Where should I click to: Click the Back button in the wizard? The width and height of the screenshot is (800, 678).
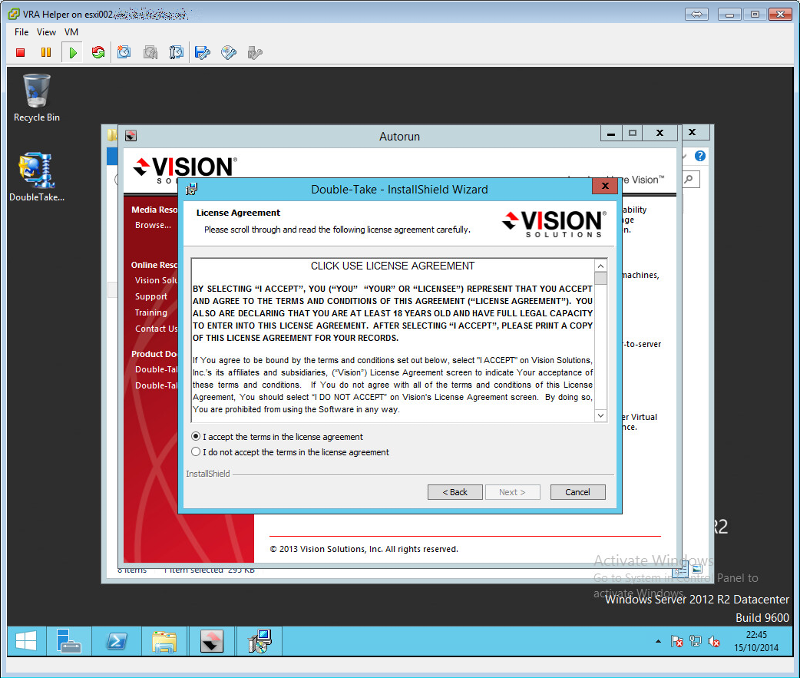[455, 492]
